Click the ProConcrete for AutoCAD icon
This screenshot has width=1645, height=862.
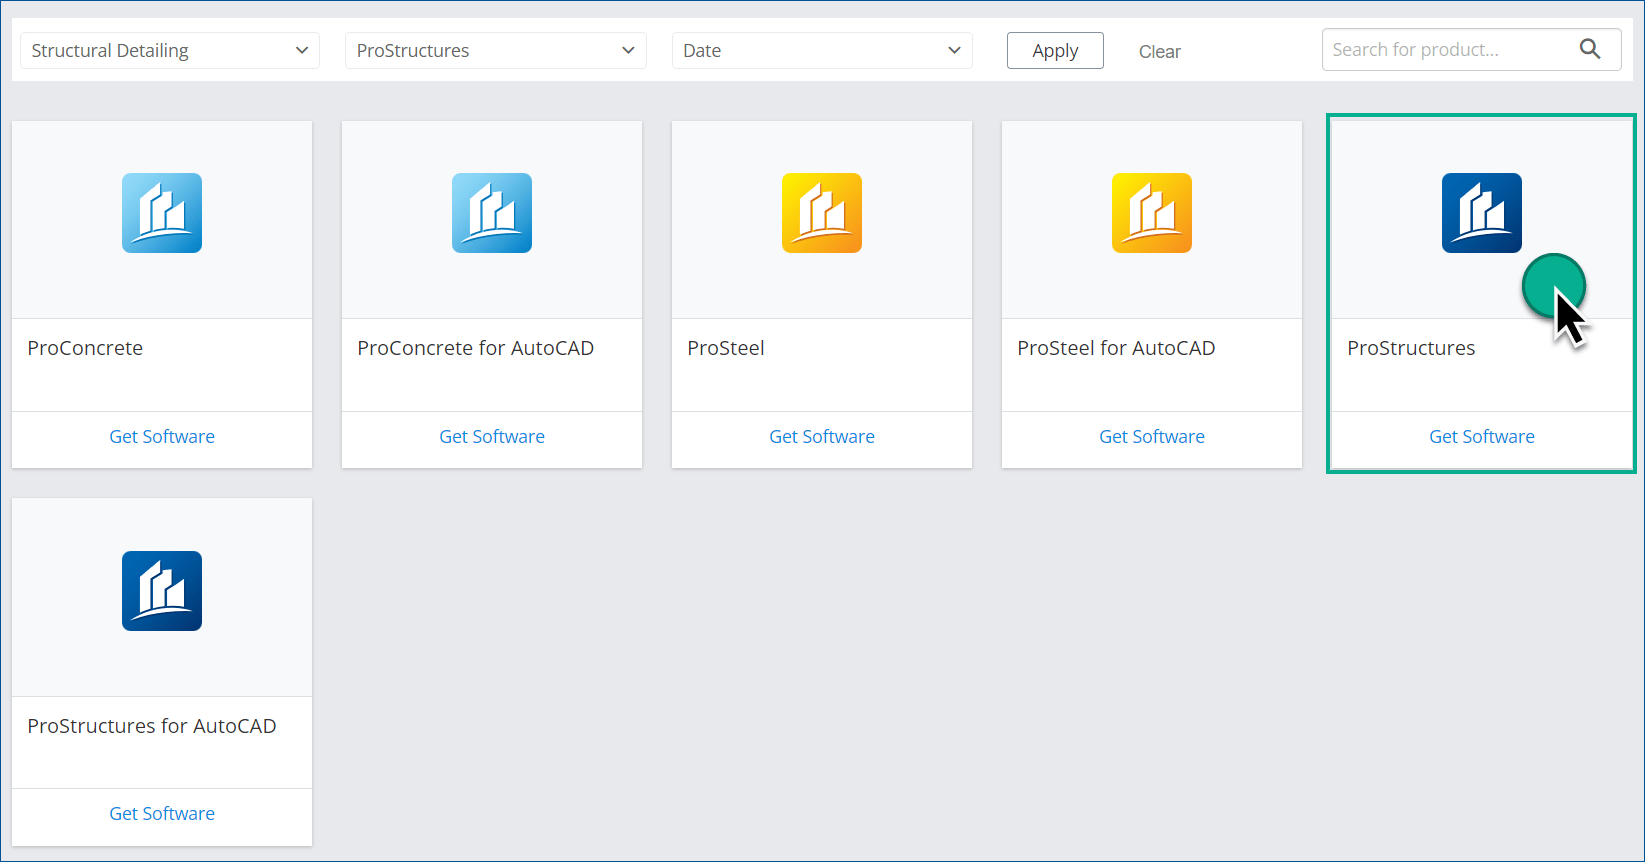pyautogui.click(x=492, y=213)
